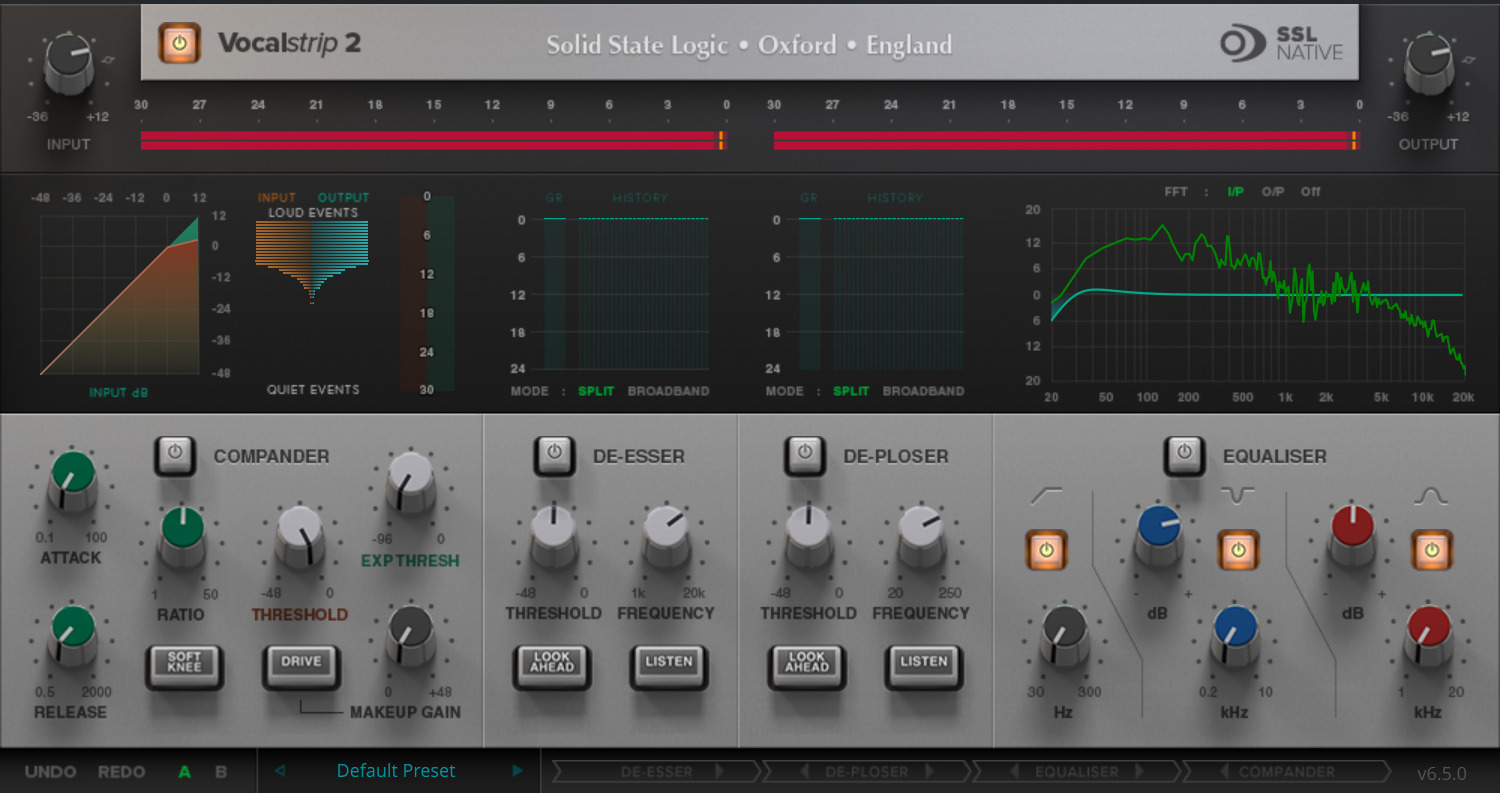This screenshot has width=1500, height=793.
Task: Move De-Esser right in processing order
Action: (718, 772)
